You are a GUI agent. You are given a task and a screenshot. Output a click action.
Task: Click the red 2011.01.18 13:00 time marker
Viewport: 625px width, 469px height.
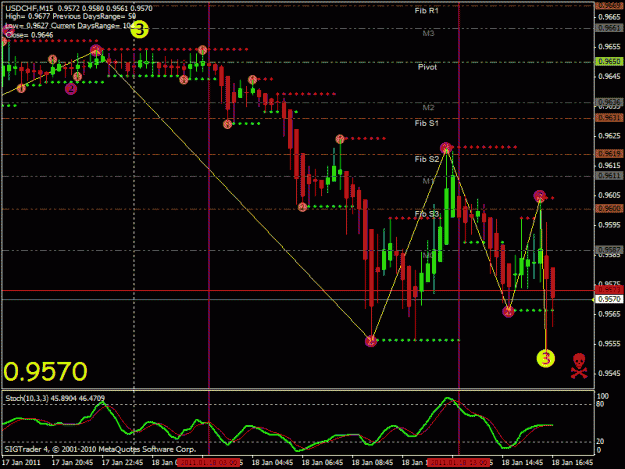point(458,463)
